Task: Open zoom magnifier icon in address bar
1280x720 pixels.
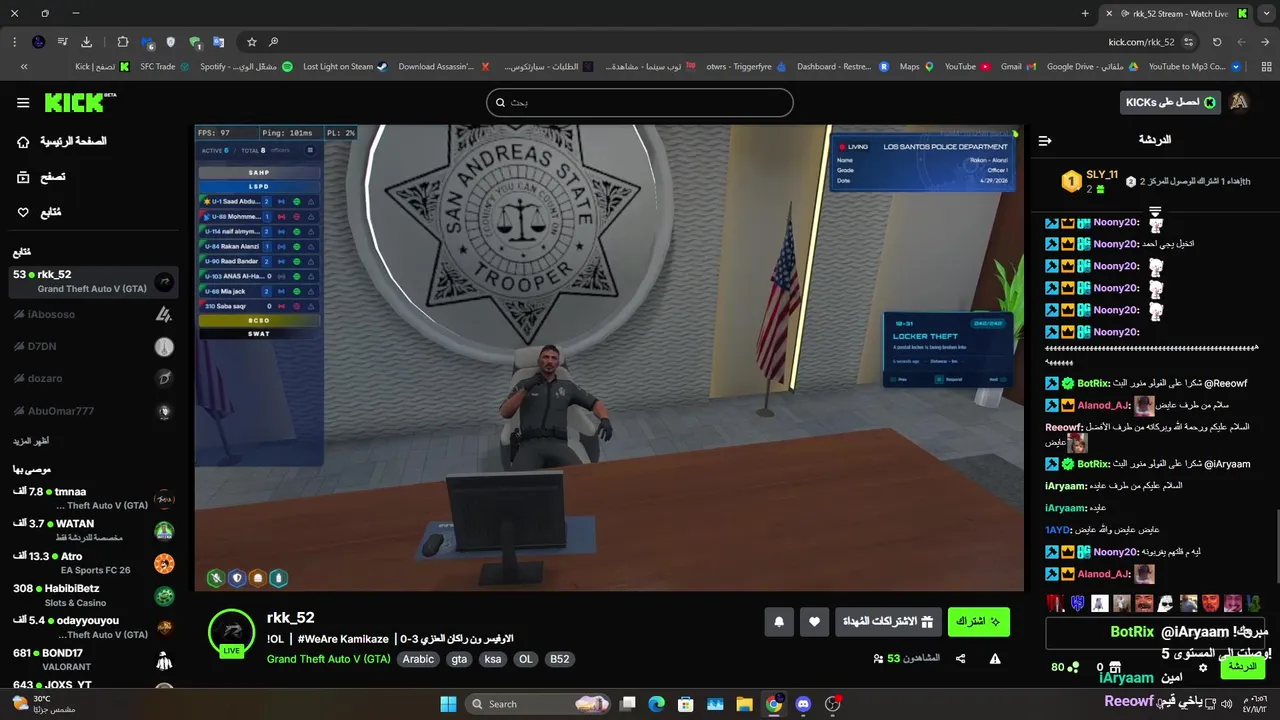Action: pos(273,42)
